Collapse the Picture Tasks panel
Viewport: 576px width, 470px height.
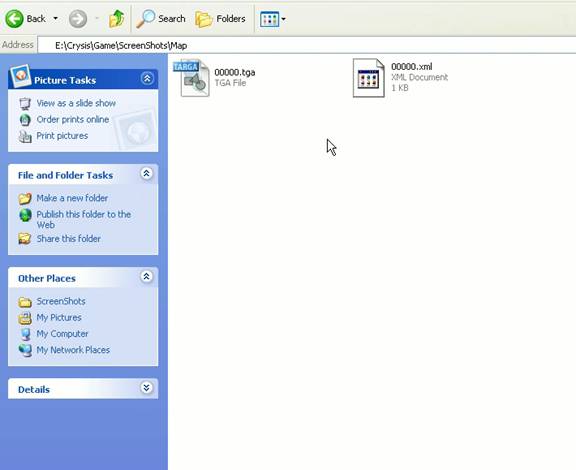click(147, 78)
